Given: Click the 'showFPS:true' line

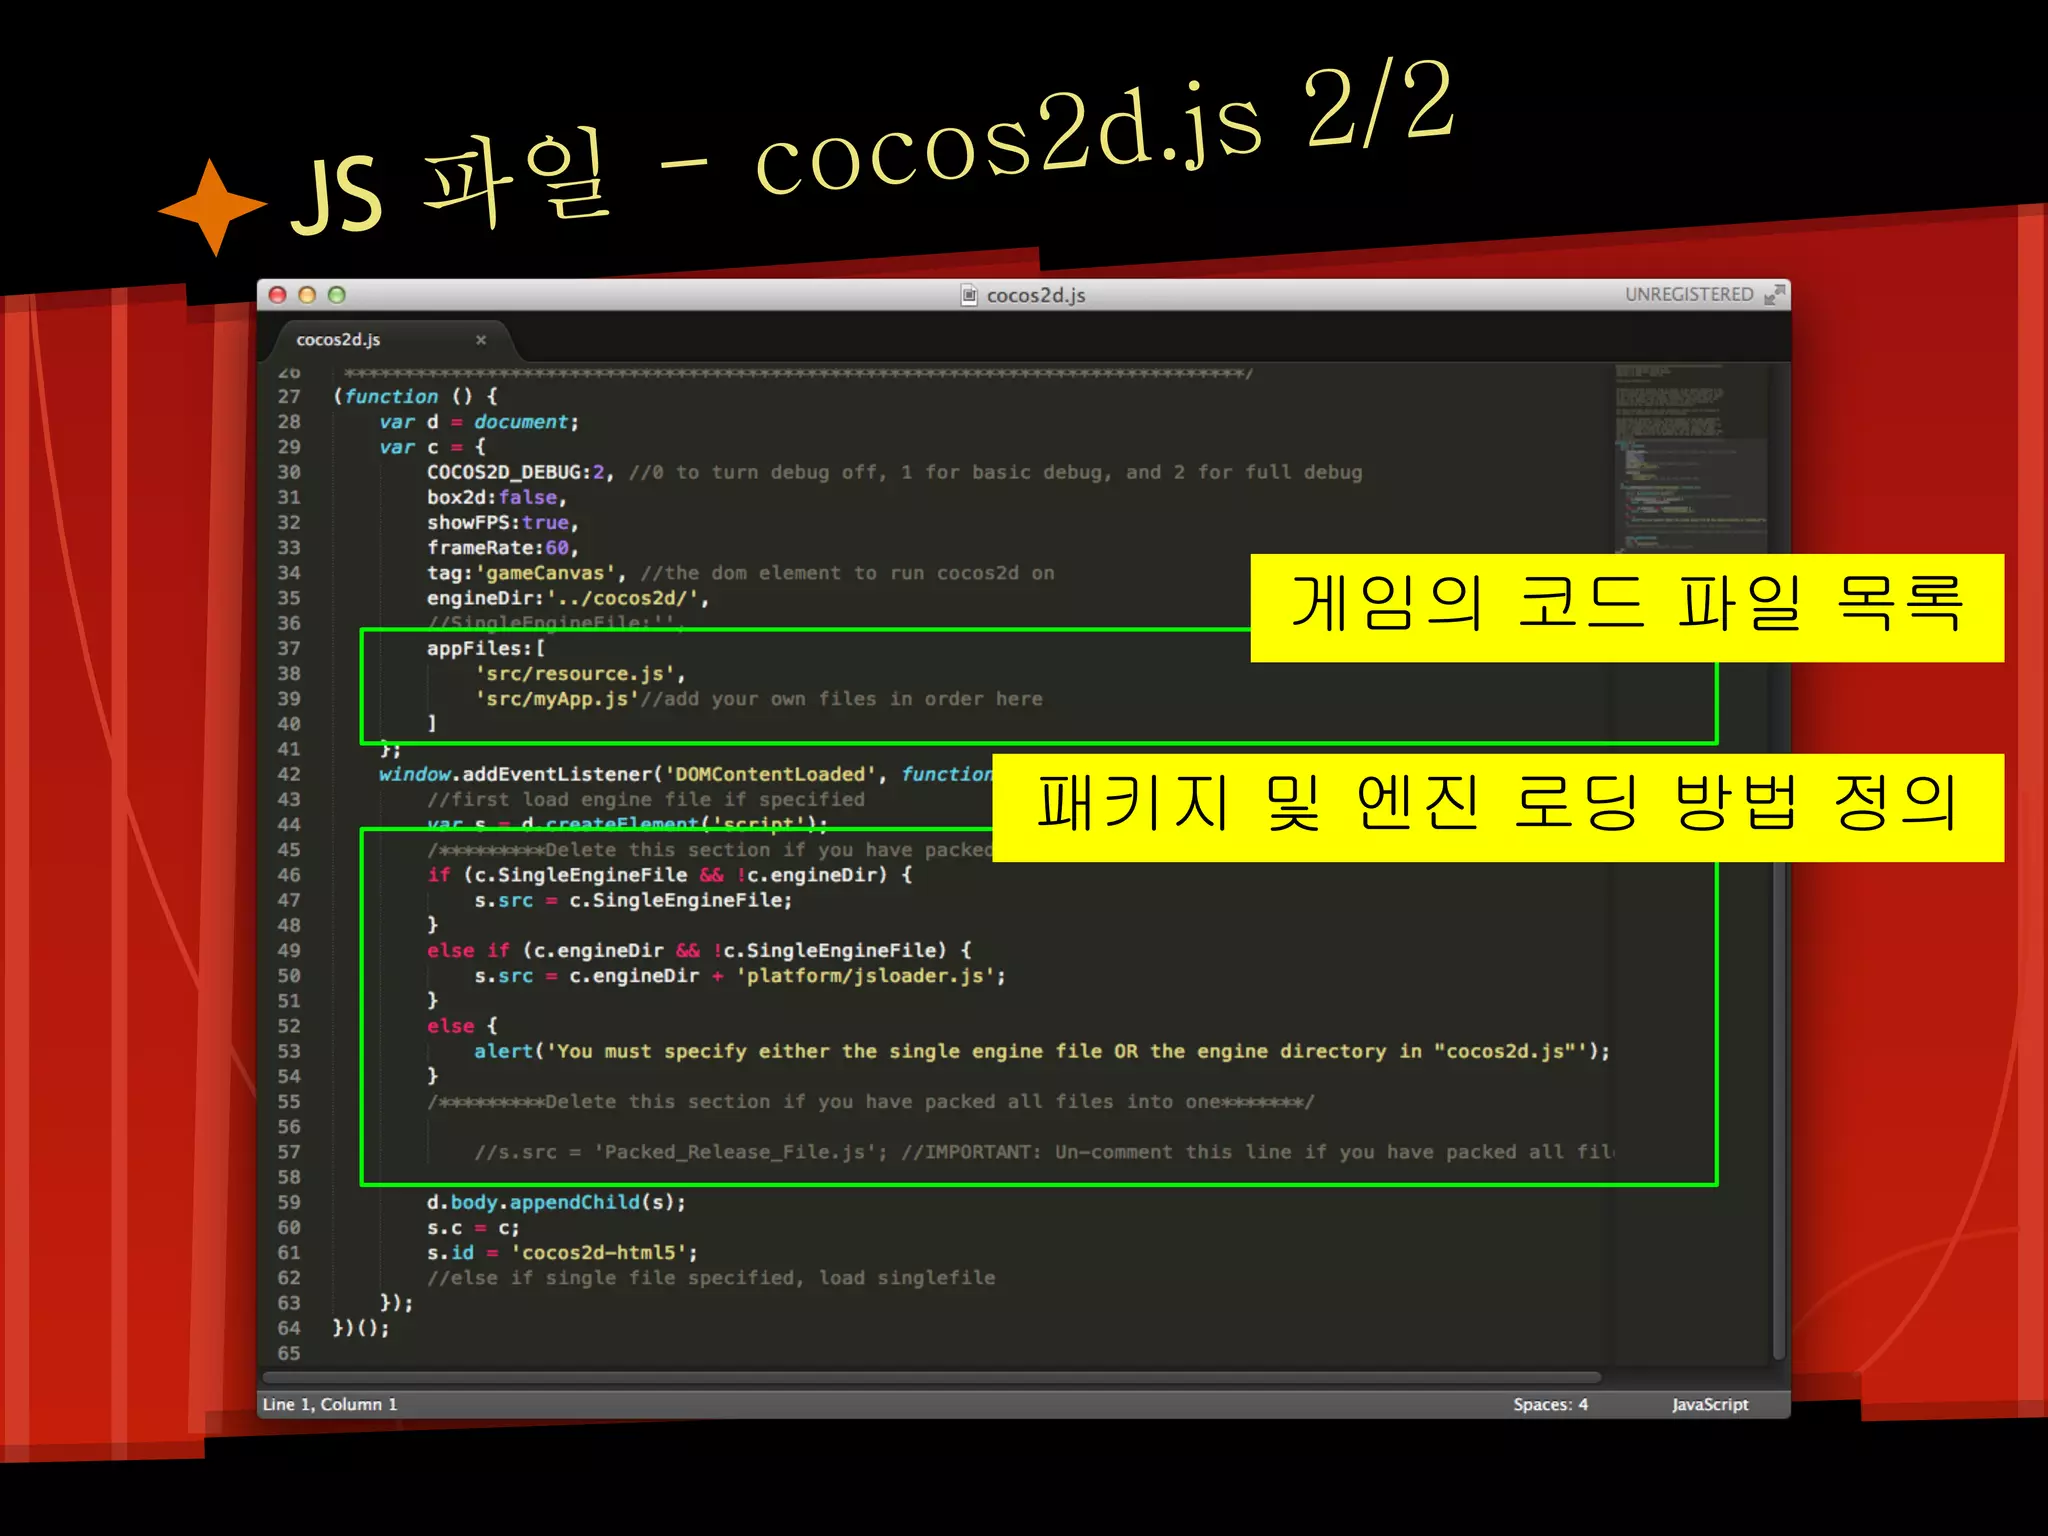Looking at the screenshot, I should click(x=503, y=523).
